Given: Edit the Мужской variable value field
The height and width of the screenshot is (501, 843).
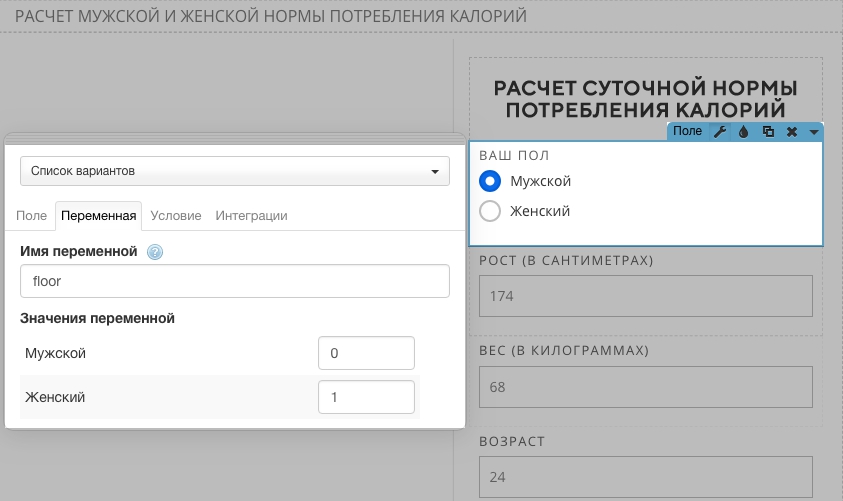Looking at the screenshot, I should (366, 353).
